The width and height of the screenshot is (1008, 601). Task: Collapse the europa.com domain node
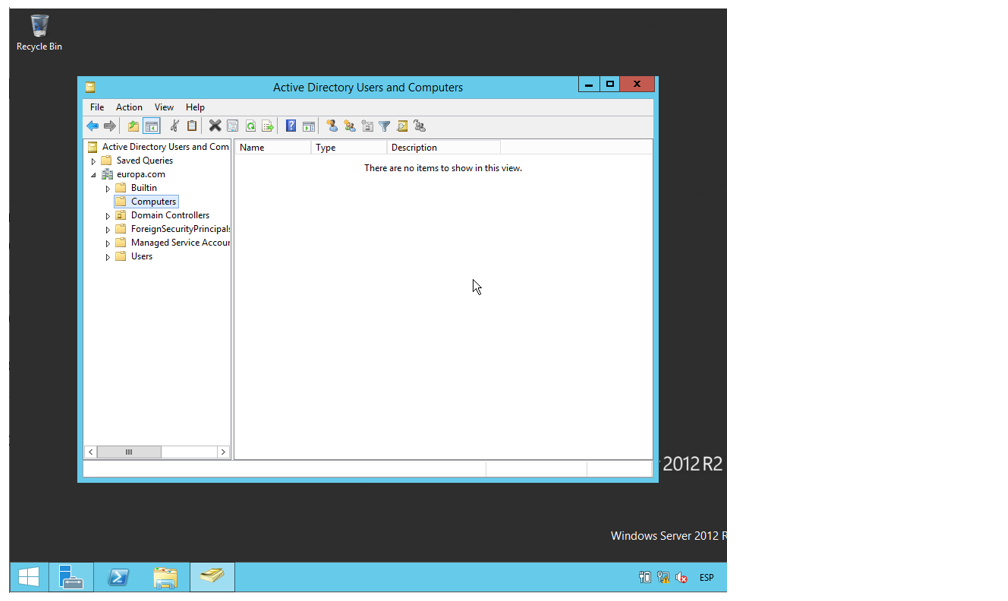tap(94, 175)
